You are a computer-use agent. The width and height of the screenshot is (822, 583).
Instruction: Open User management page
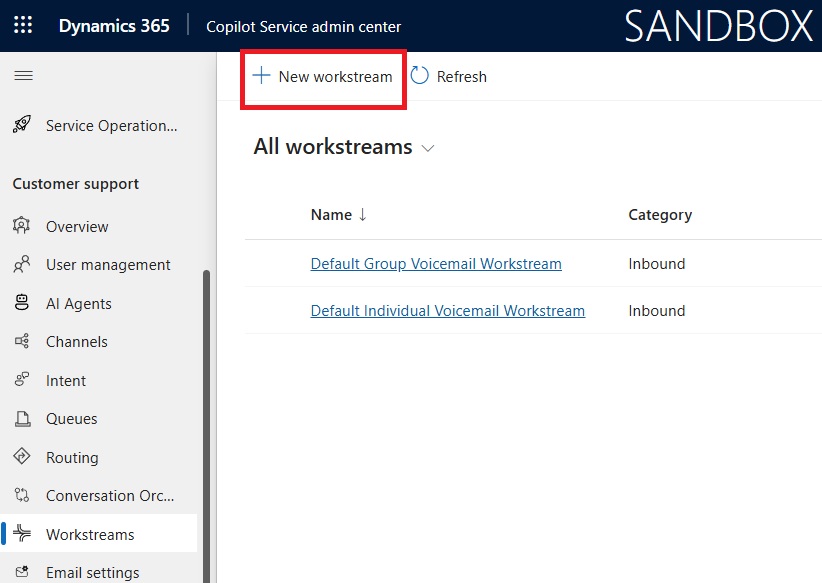pos(108,265)
